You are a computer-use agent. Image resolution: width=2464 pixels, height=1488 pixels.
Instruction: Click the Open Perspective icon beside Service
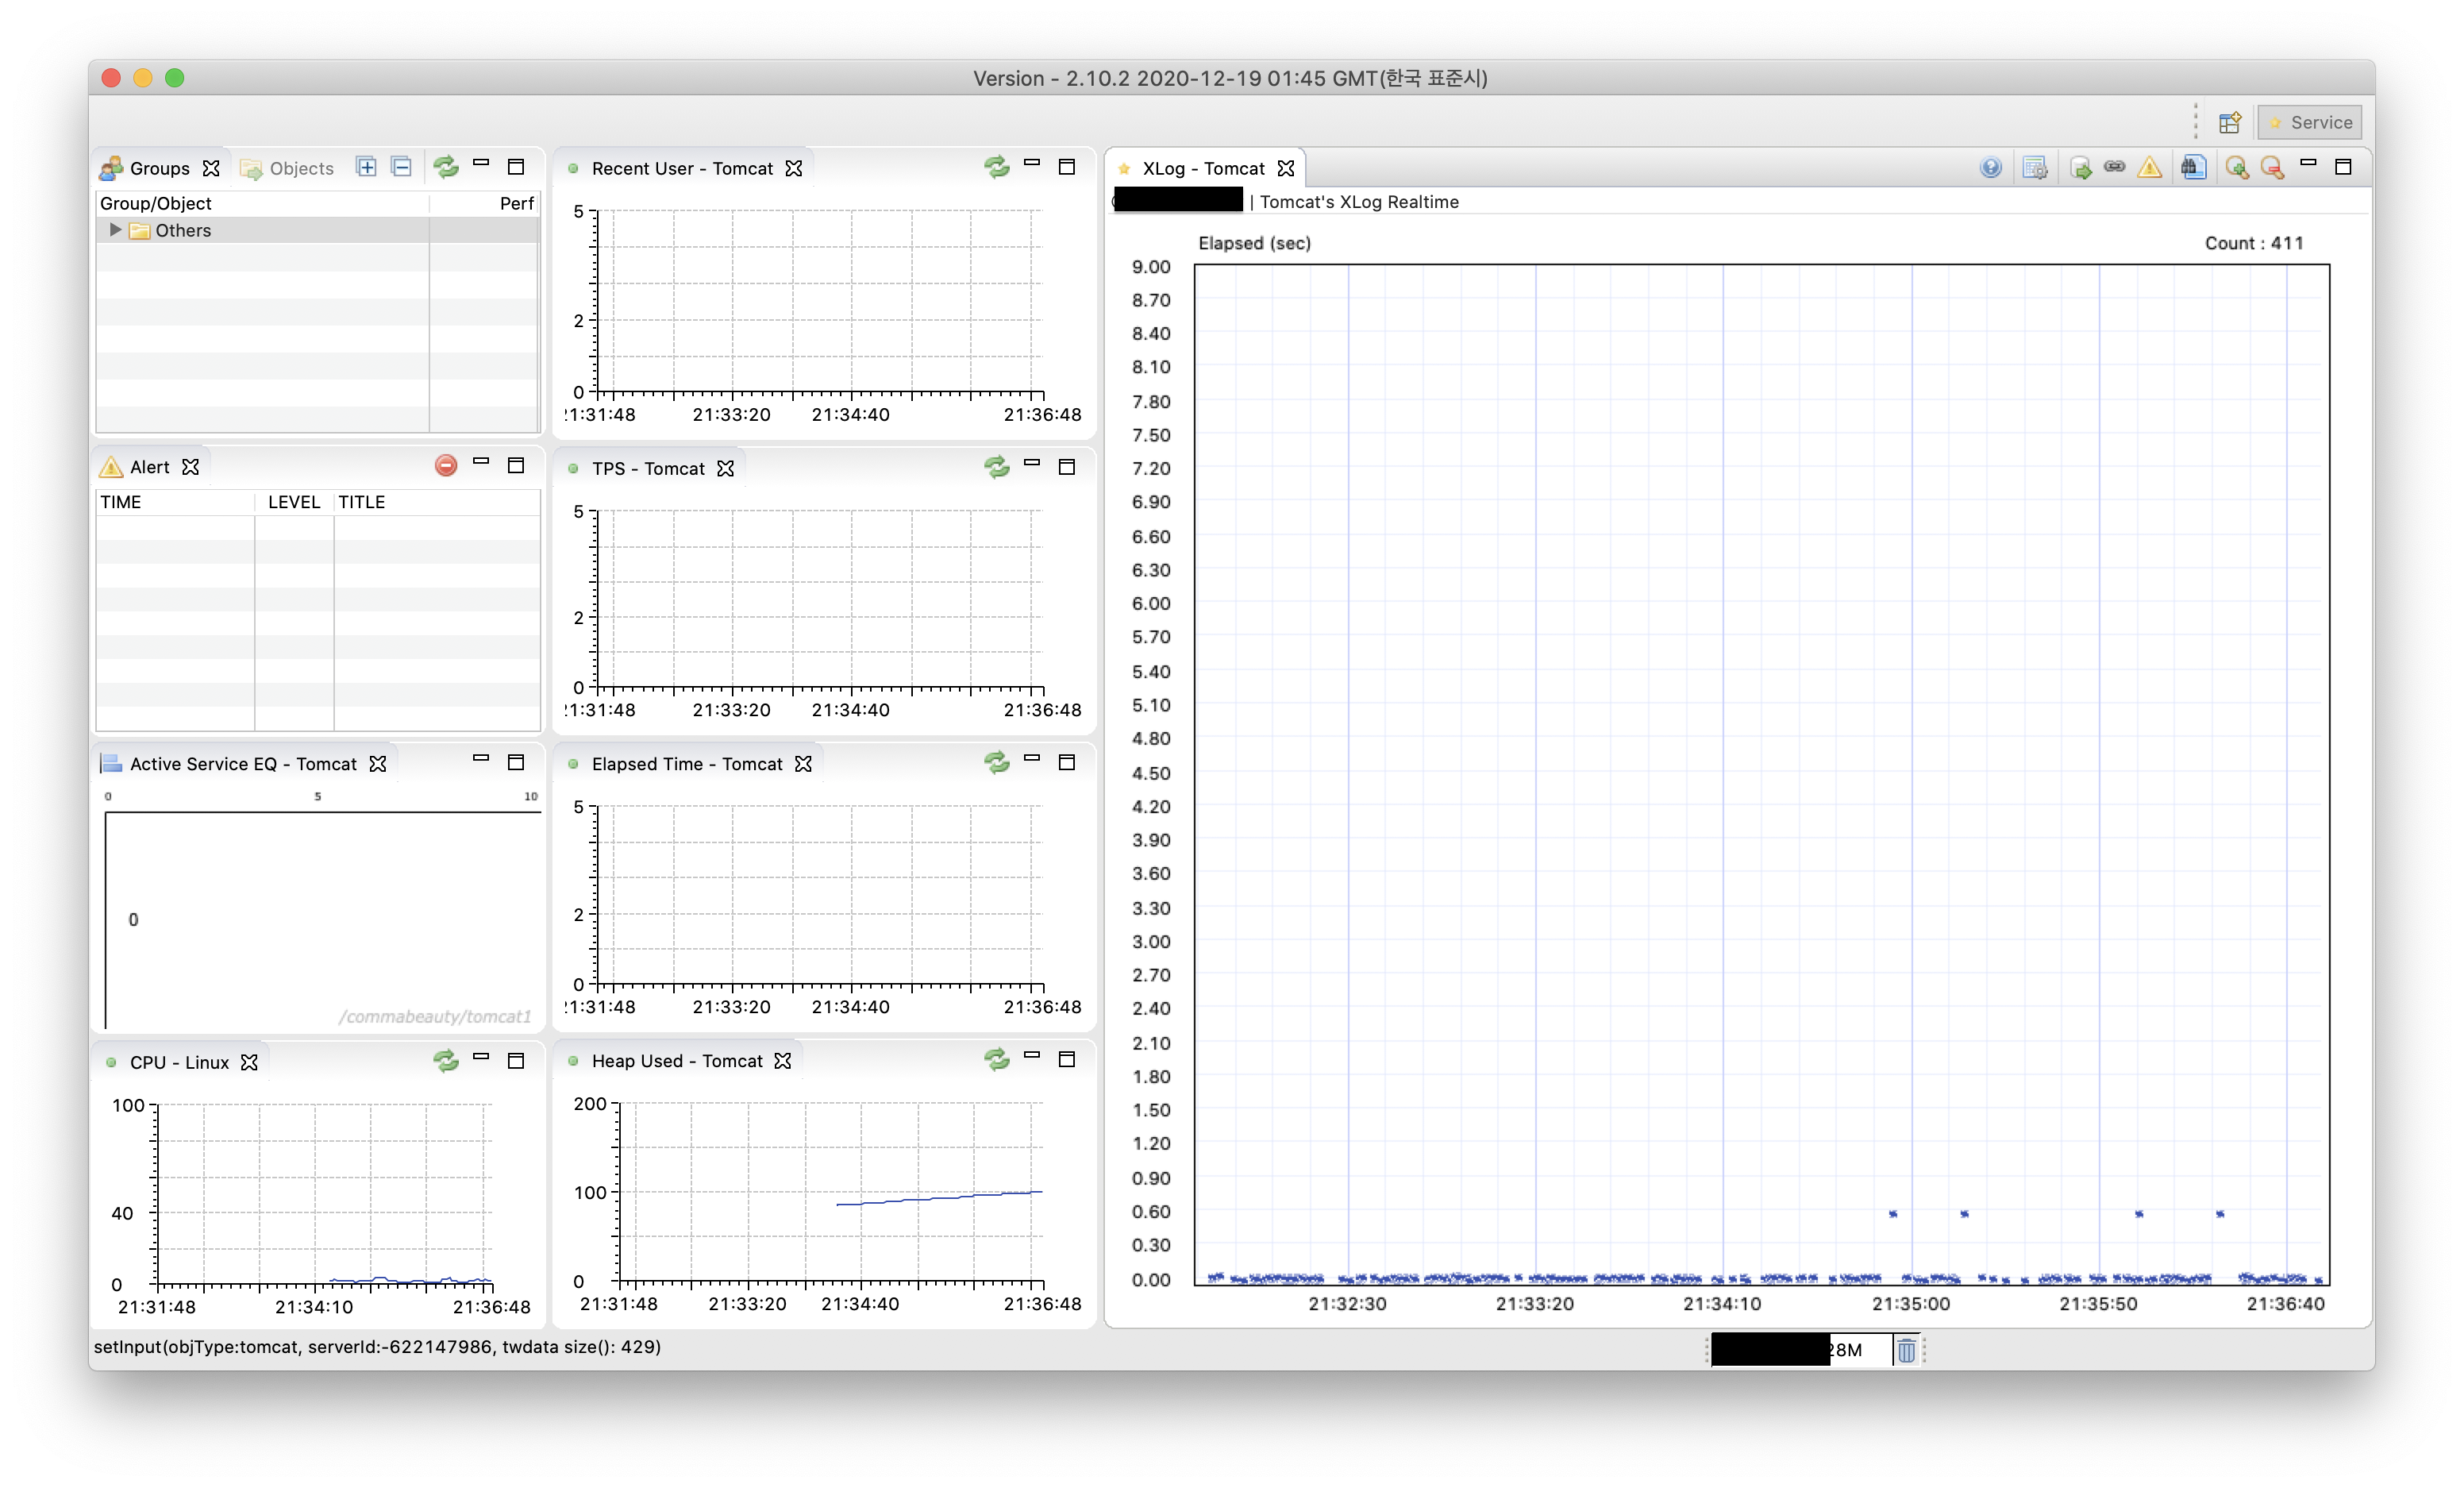click(2229, 122)
